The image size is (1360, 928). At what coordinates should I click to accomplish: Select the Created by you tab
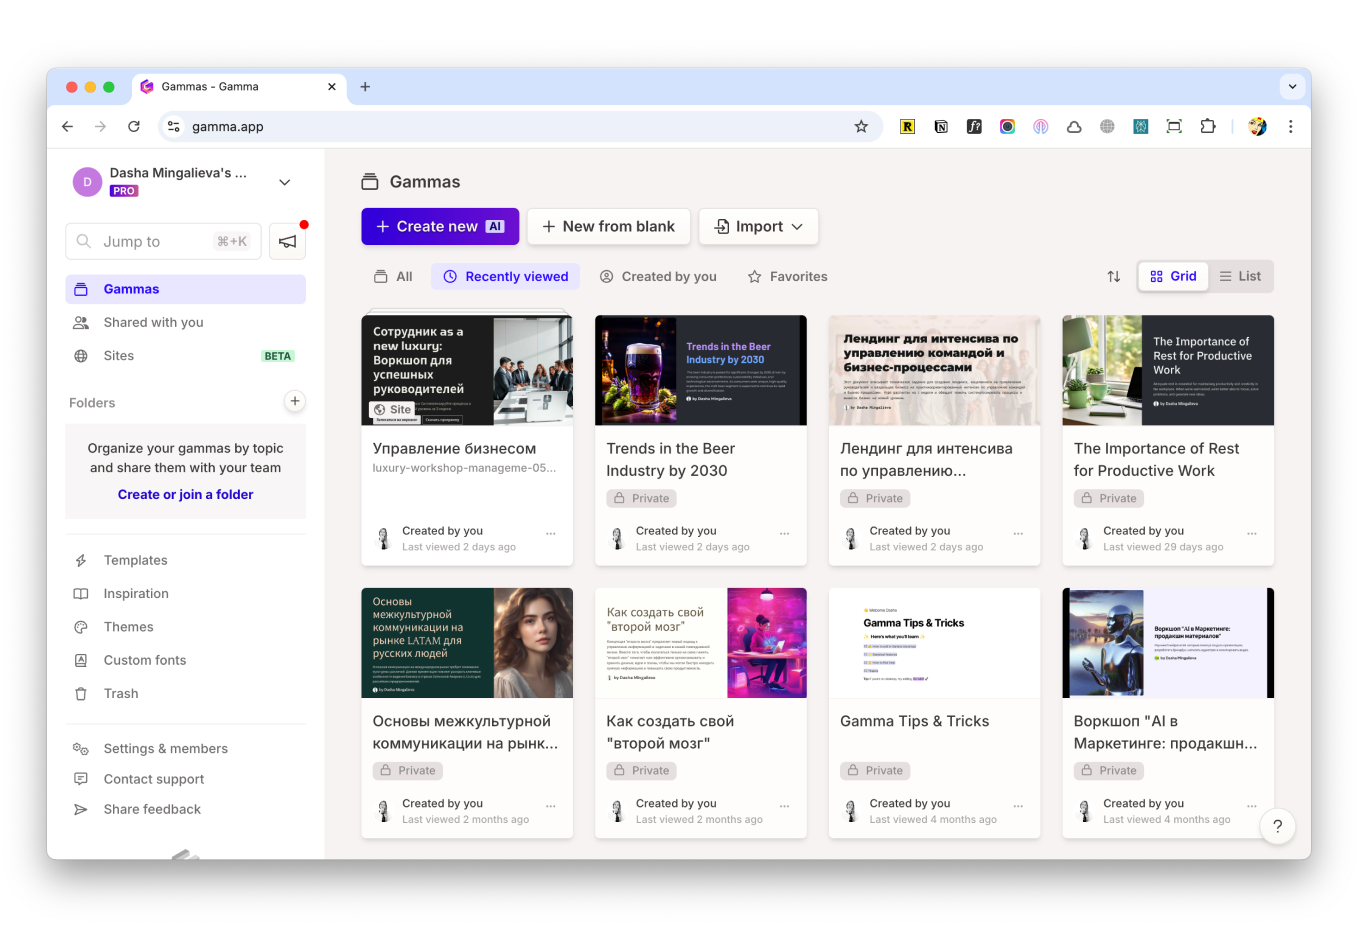coord(658,277)
